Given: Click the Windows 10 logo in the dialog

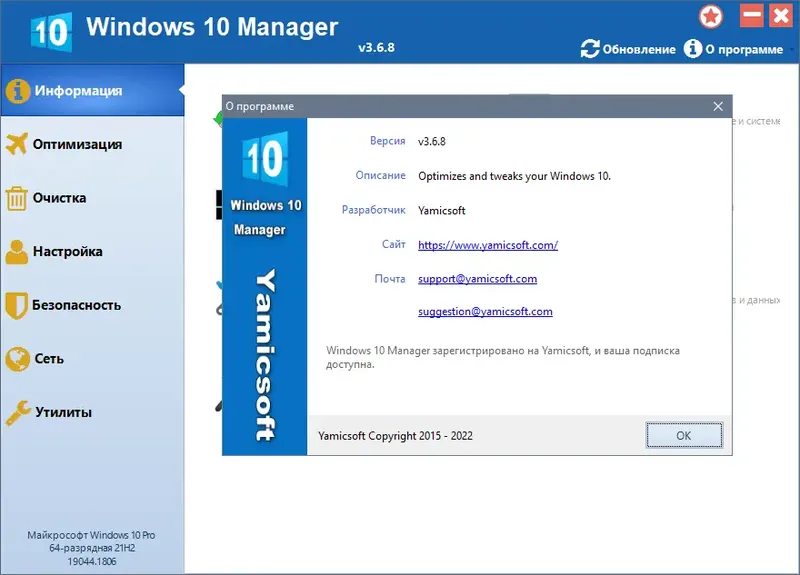Looking at the screenshot, I should (265, 159).
